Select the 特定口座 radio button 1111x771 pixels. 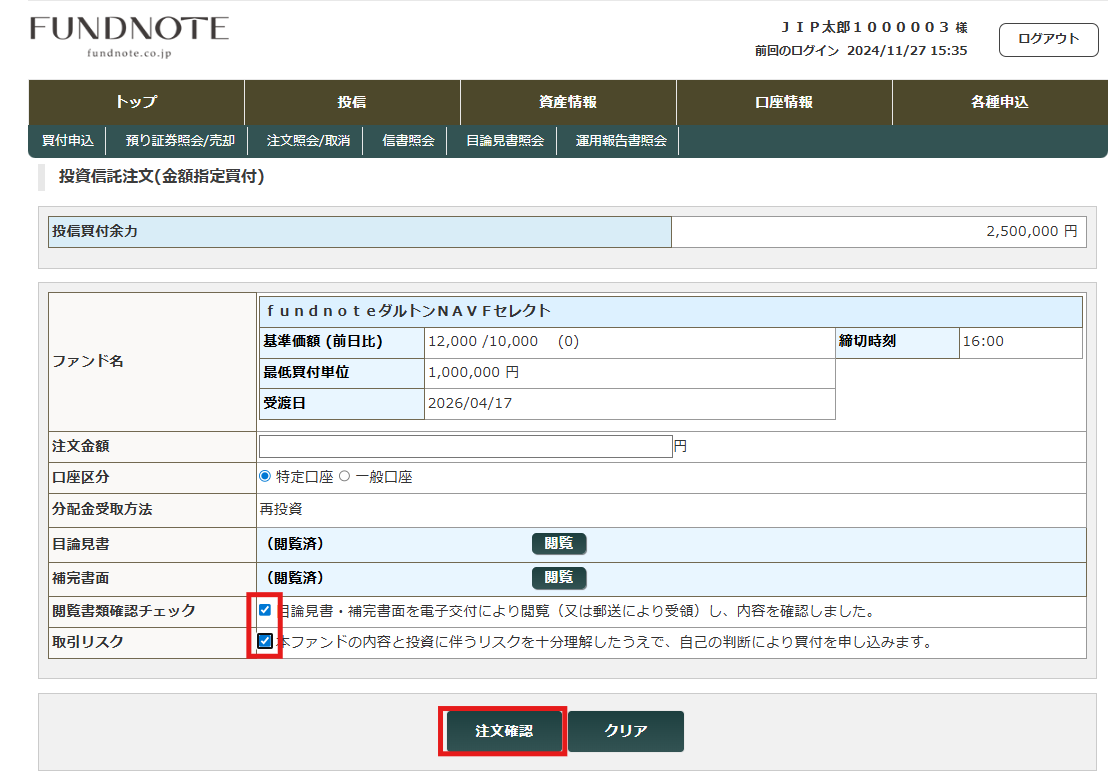click(265, 477)
